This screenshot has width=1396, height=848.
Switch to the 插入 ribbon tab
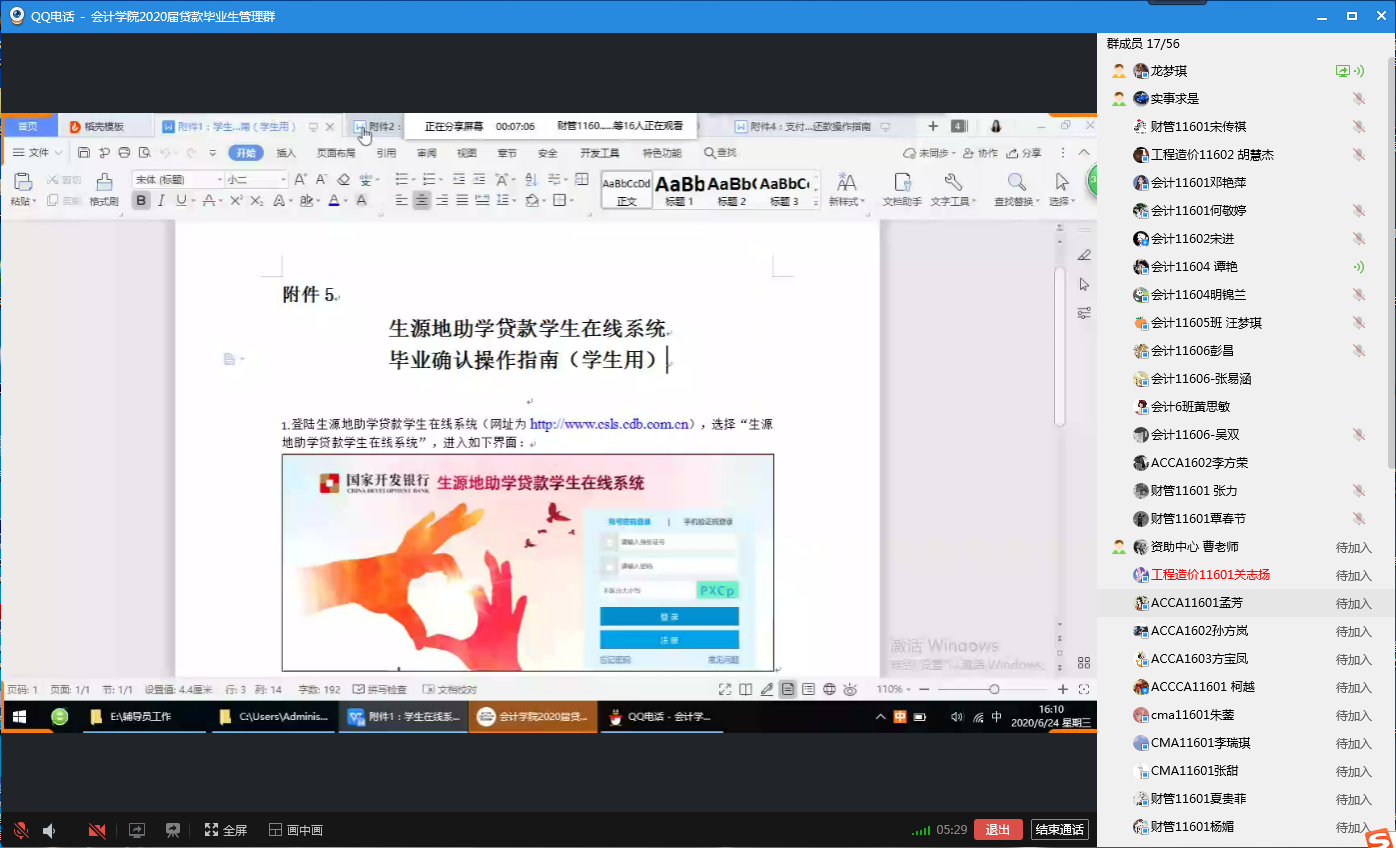286,153
